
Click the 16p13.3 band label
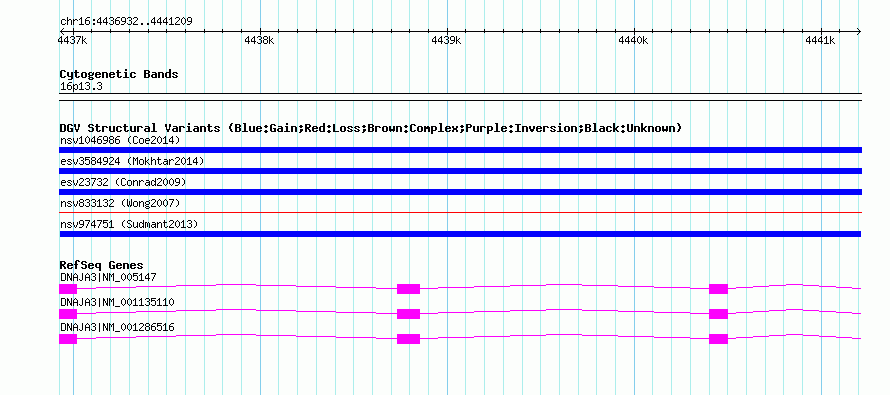(x=81, y=87)
